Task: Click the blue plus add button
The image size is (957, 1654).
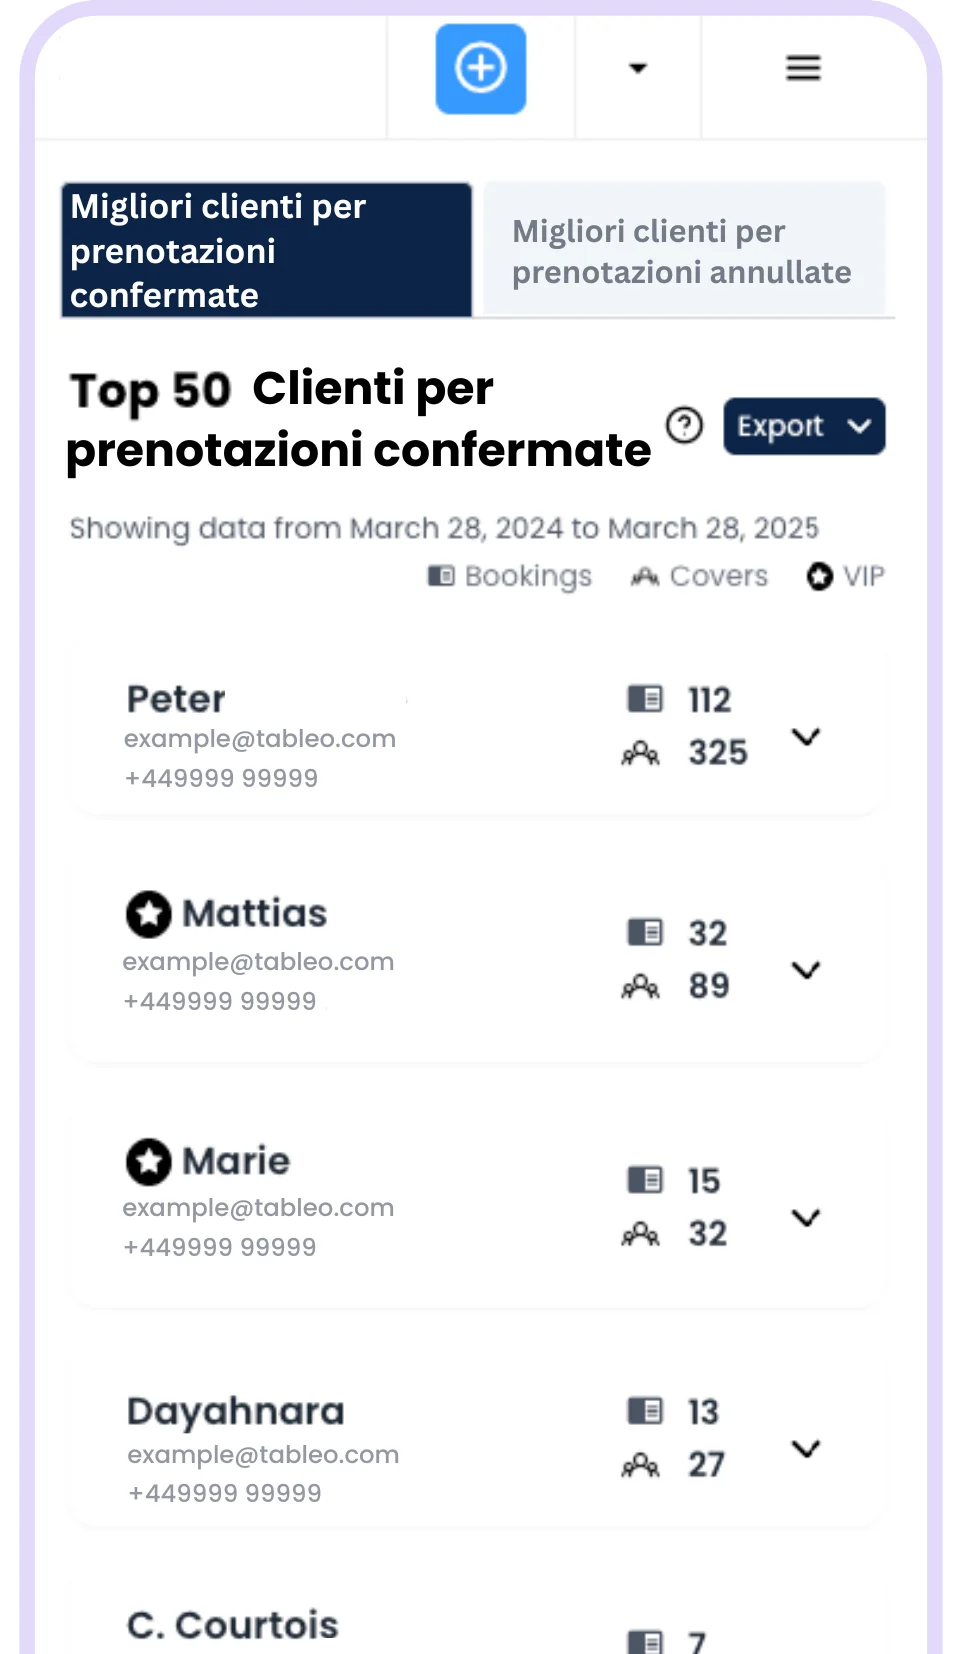Action: (481, 69)
